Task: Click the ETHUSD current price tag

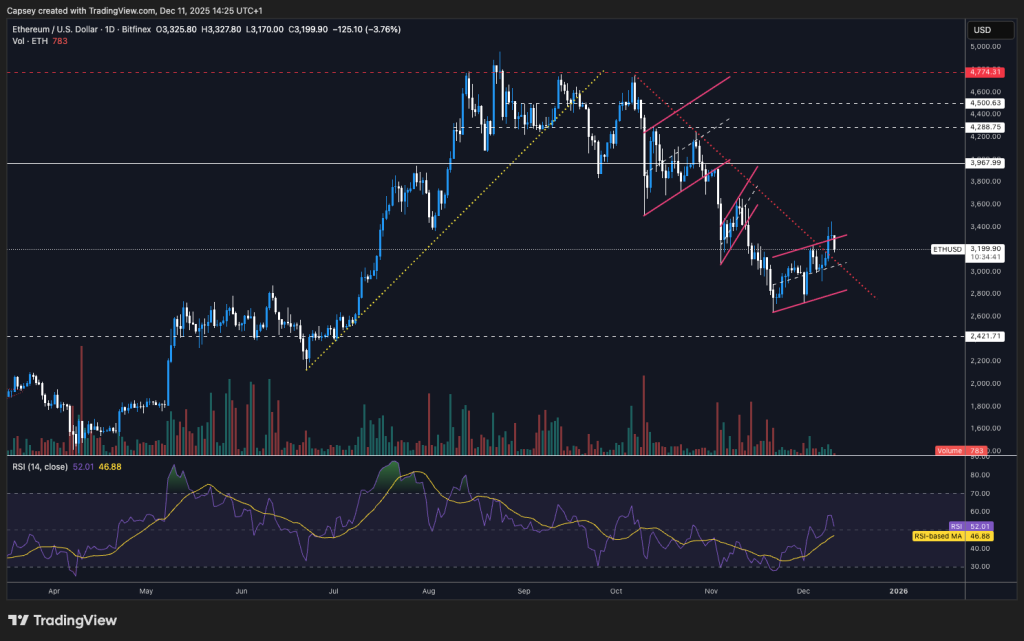Action: pos(946,248)
